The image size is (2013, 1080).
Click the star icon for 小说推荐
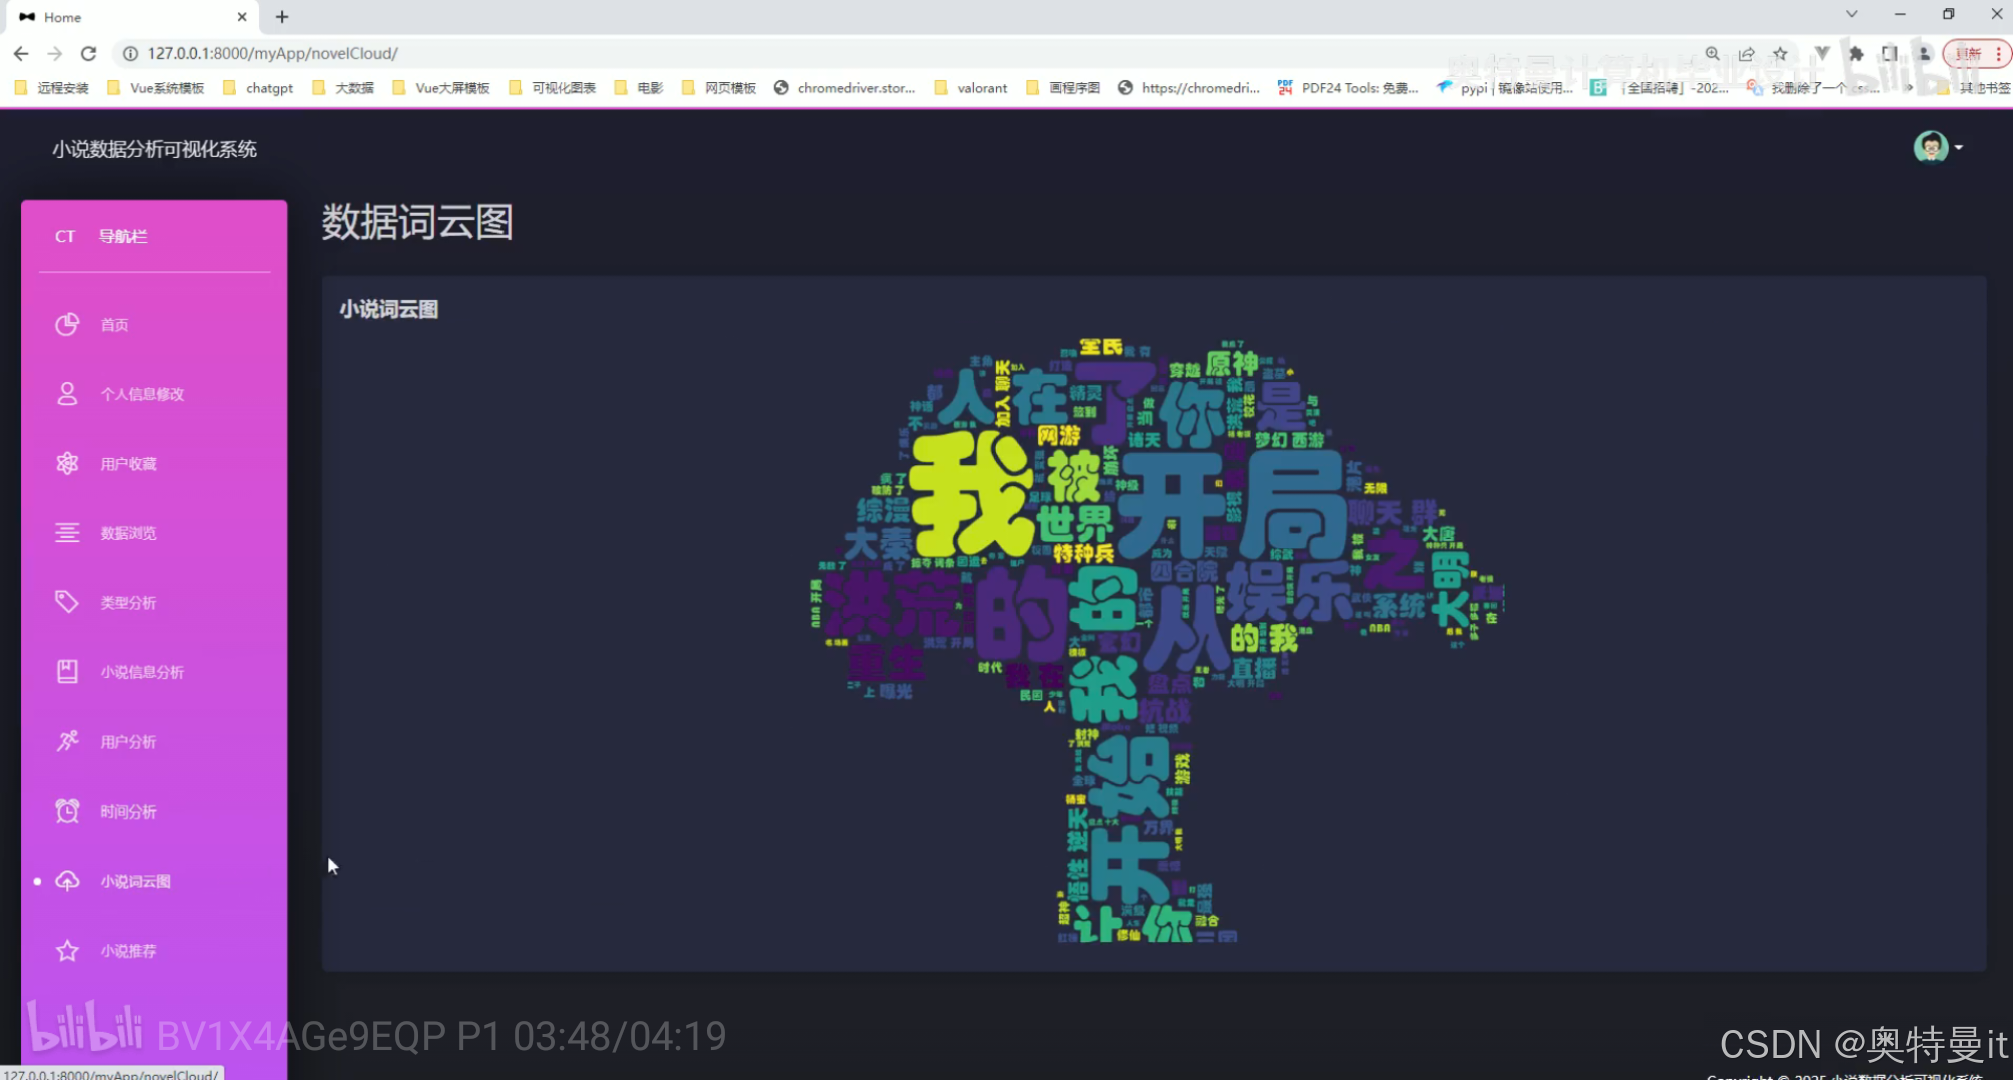(67, 950)
